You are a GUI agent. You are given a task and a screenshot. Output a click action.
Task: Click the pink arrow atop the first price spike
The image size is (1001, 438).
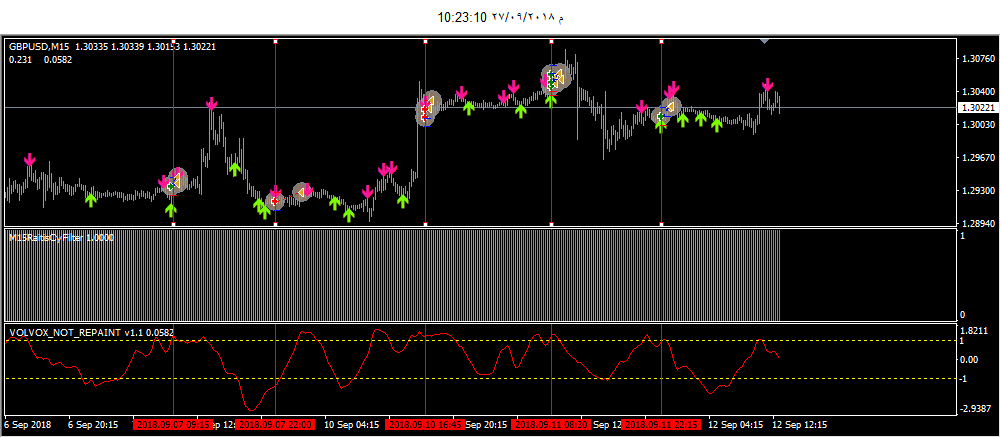212,104
